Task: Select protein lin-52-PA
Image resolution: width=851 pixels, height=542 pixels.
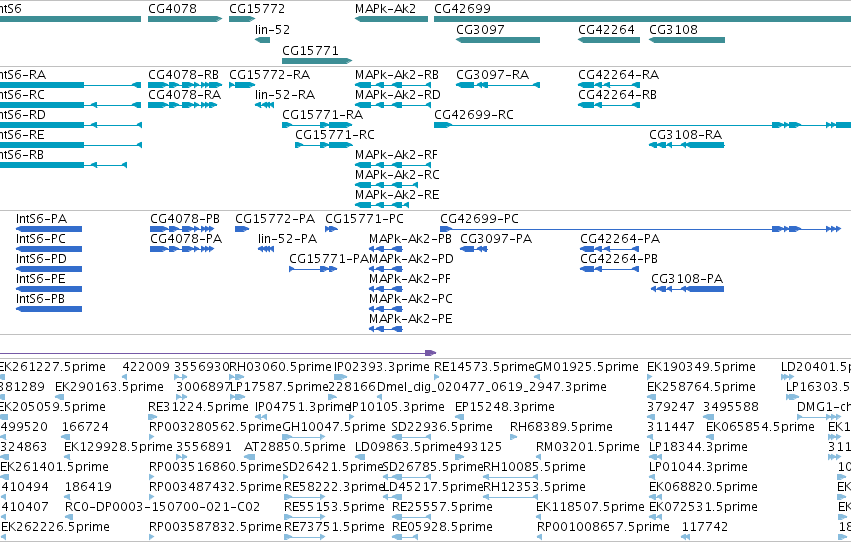Action: pos(288,239)
